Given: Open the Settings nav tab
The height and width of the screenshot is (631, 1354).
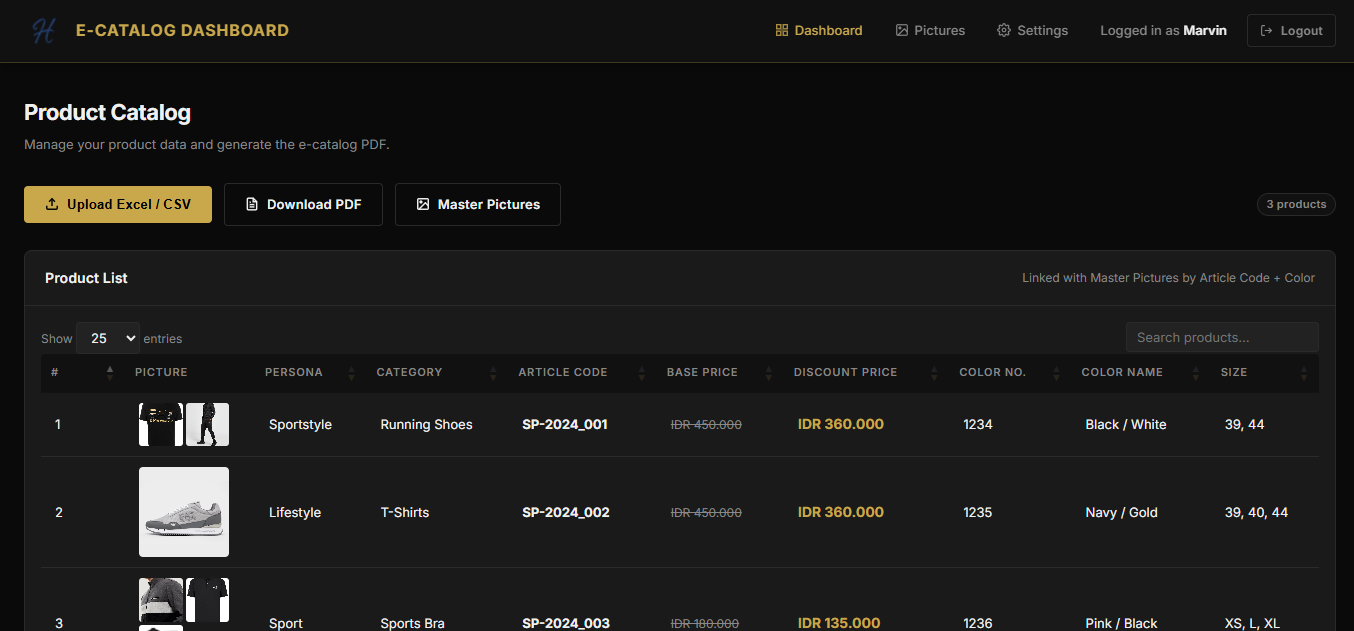Looking at the screenshot, I should pos(1032,31).
